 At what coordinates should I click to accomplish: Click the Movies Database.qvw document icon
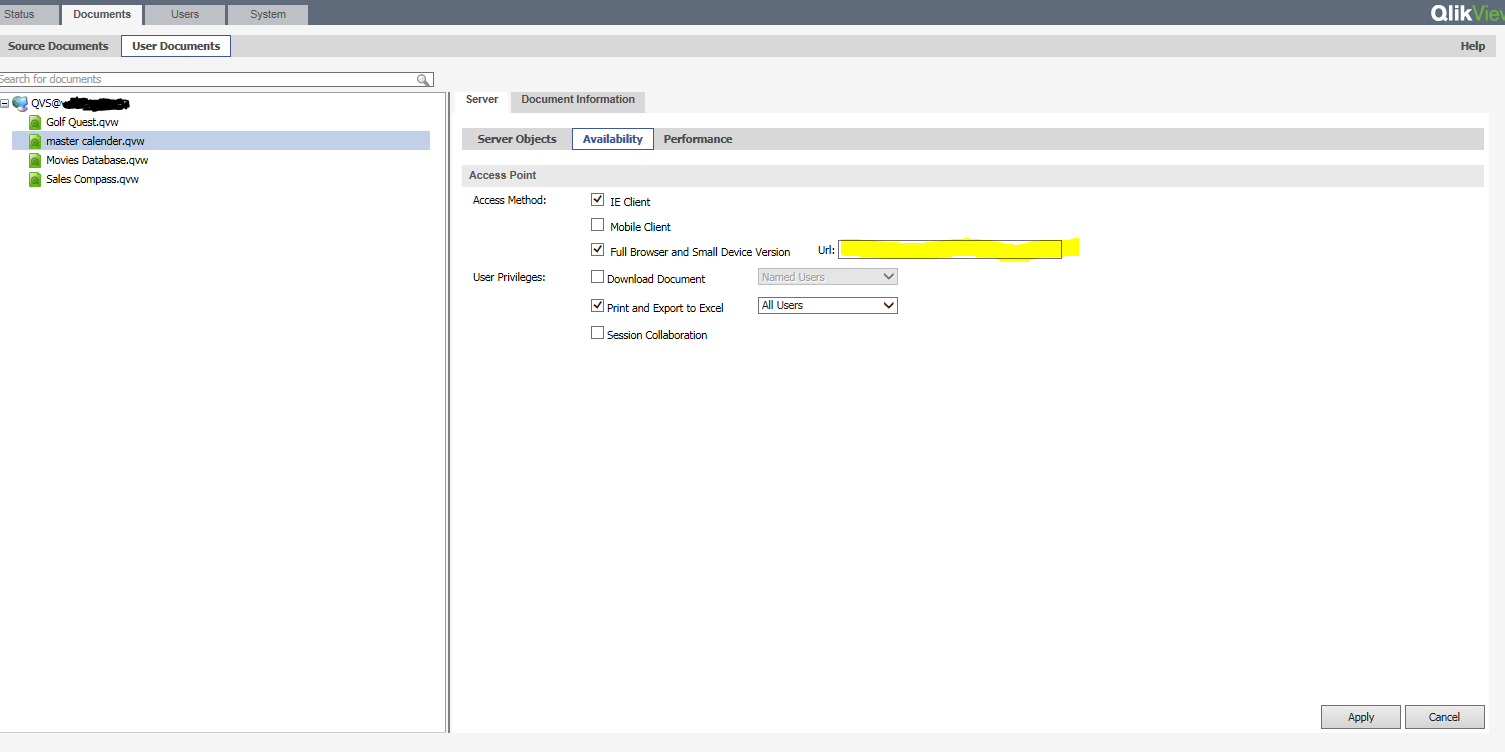coord(35,160)
